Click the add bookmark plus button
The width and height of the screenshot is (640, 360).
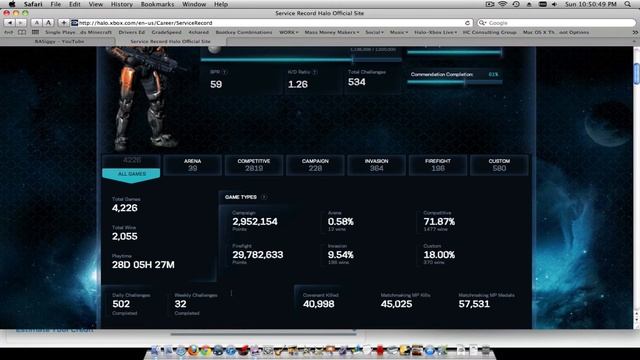point(63,23)
